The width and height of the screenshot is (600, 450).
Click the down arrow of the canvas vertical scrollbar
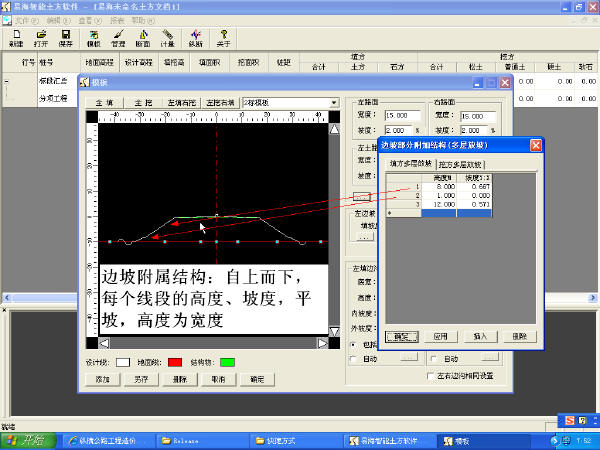(334, 331)
